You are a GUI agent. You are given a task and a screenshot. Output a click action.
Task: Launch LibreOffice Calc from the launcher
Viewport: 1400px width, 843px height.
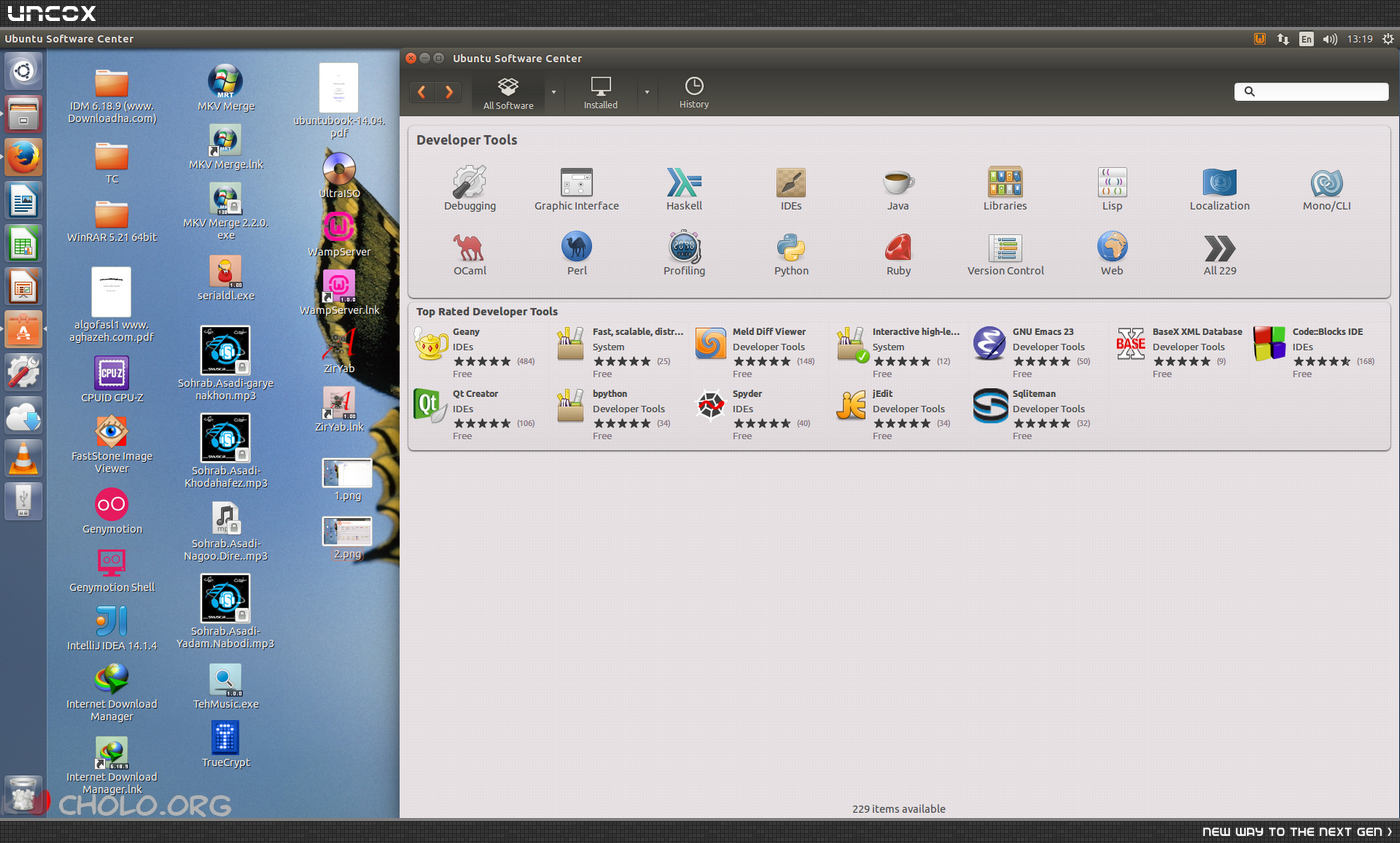(x=23, y=243)
